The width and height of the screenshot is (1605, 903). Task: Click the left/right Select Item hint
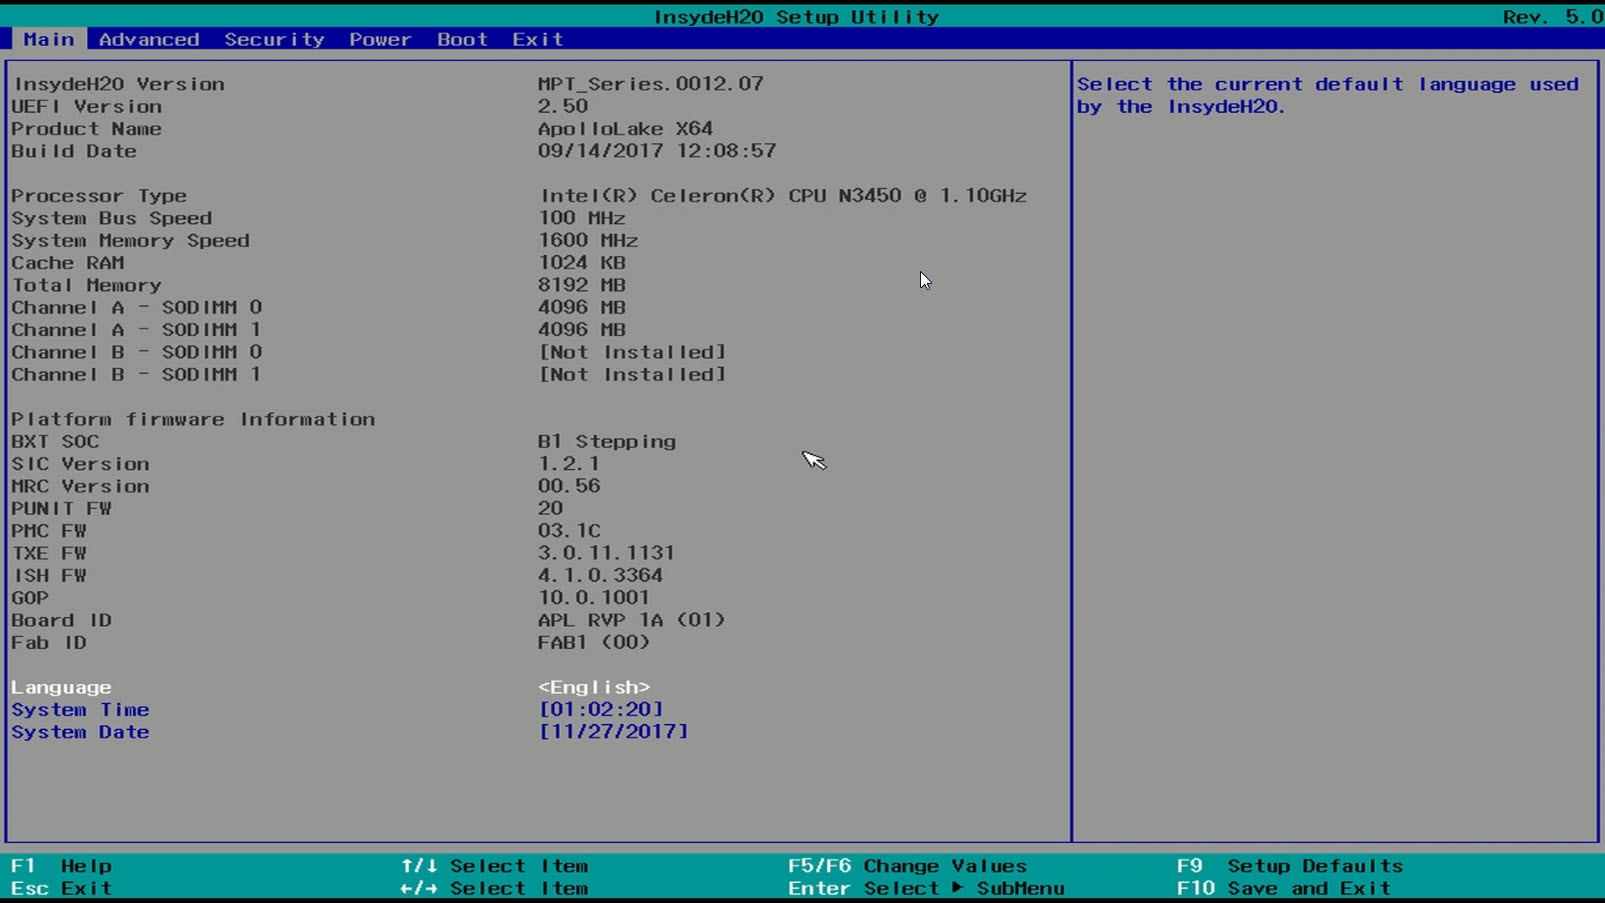tap(495, 888)
